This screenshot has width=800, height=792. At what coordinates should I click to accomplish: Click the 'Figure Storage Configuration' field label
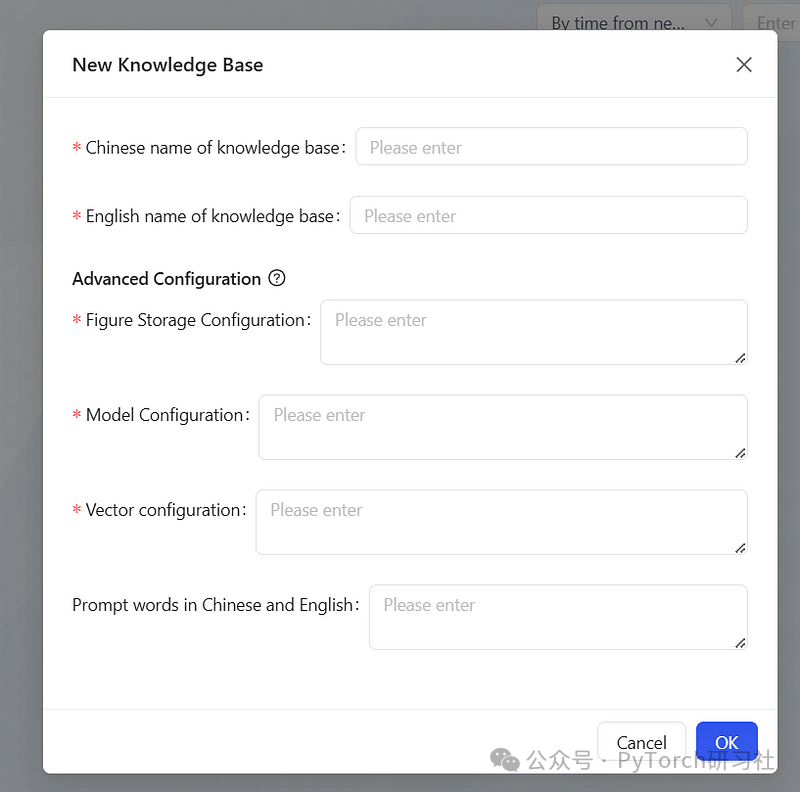pos(195,320)
